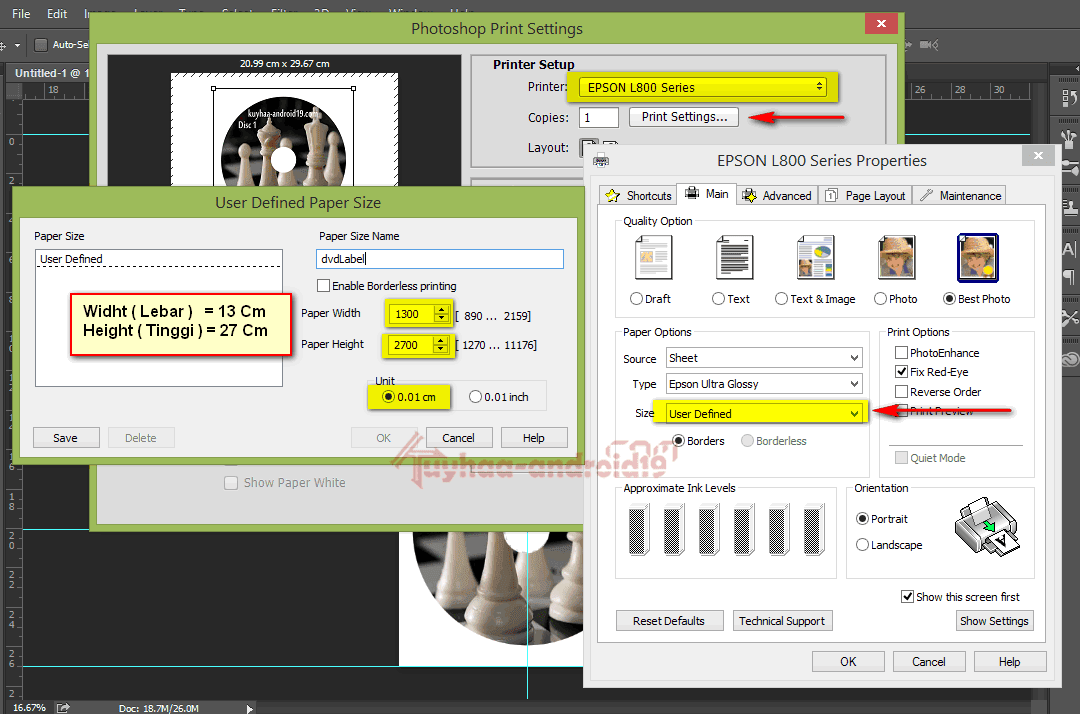Switch to the Maintenance tab
1080x714 pixels.
(x=959, y=196)
